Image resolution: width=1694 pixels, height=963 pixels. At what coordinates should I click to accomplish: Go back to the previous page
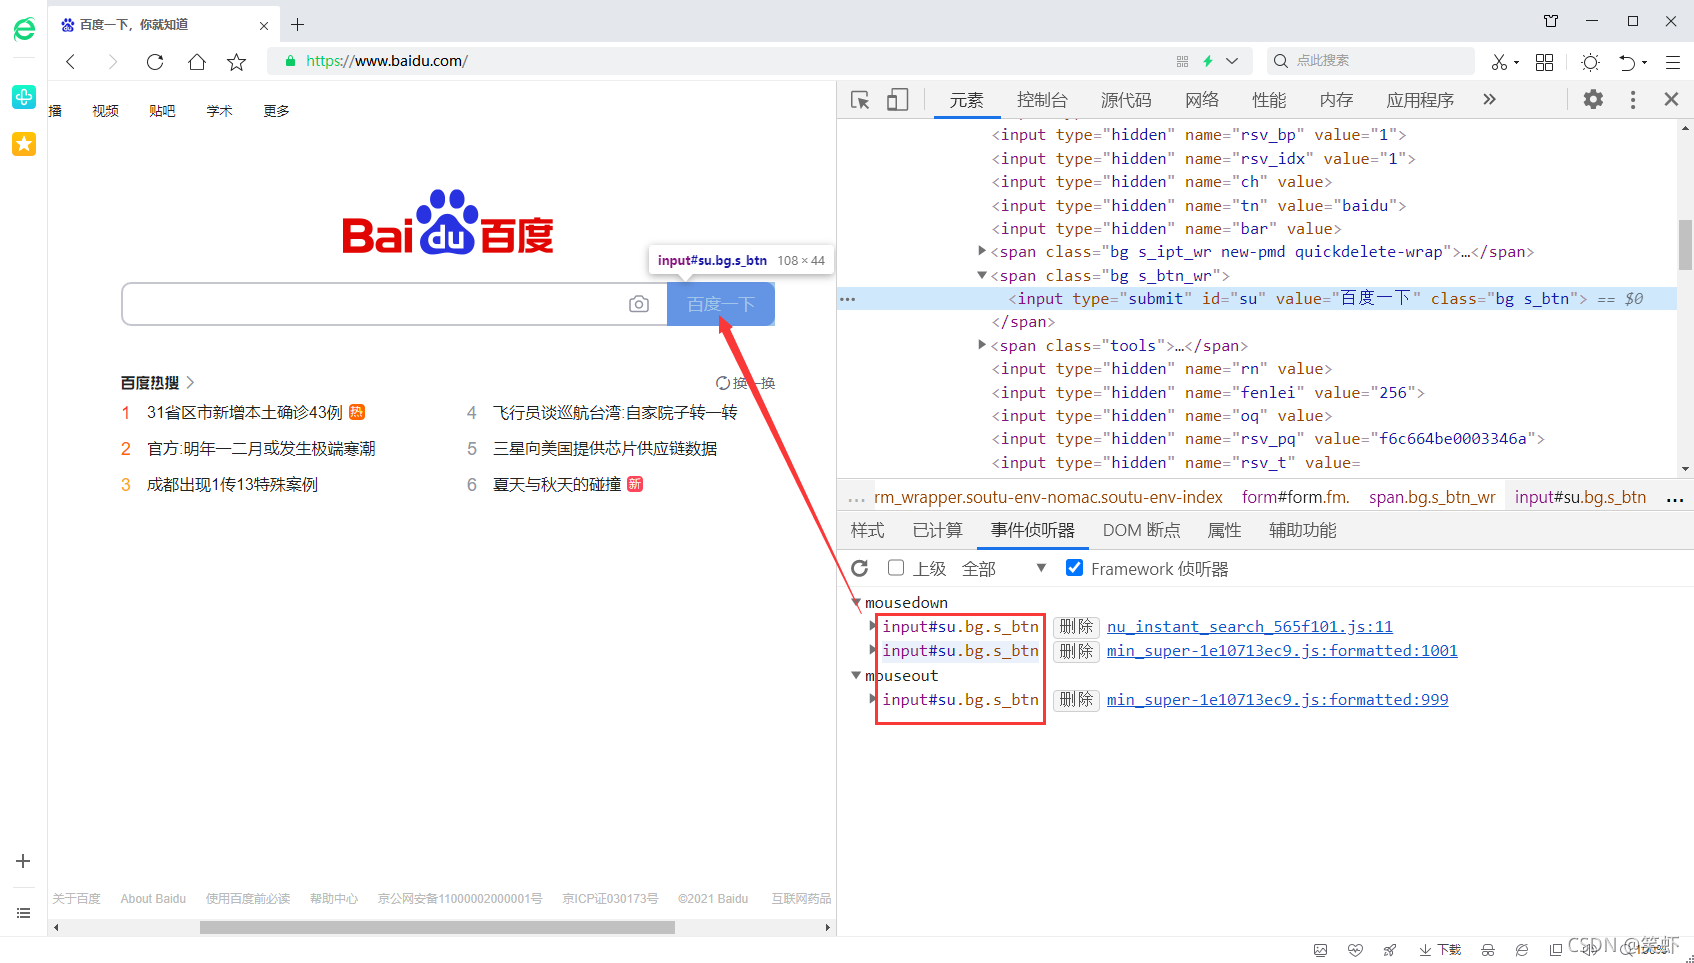click(x=71, y=62)
